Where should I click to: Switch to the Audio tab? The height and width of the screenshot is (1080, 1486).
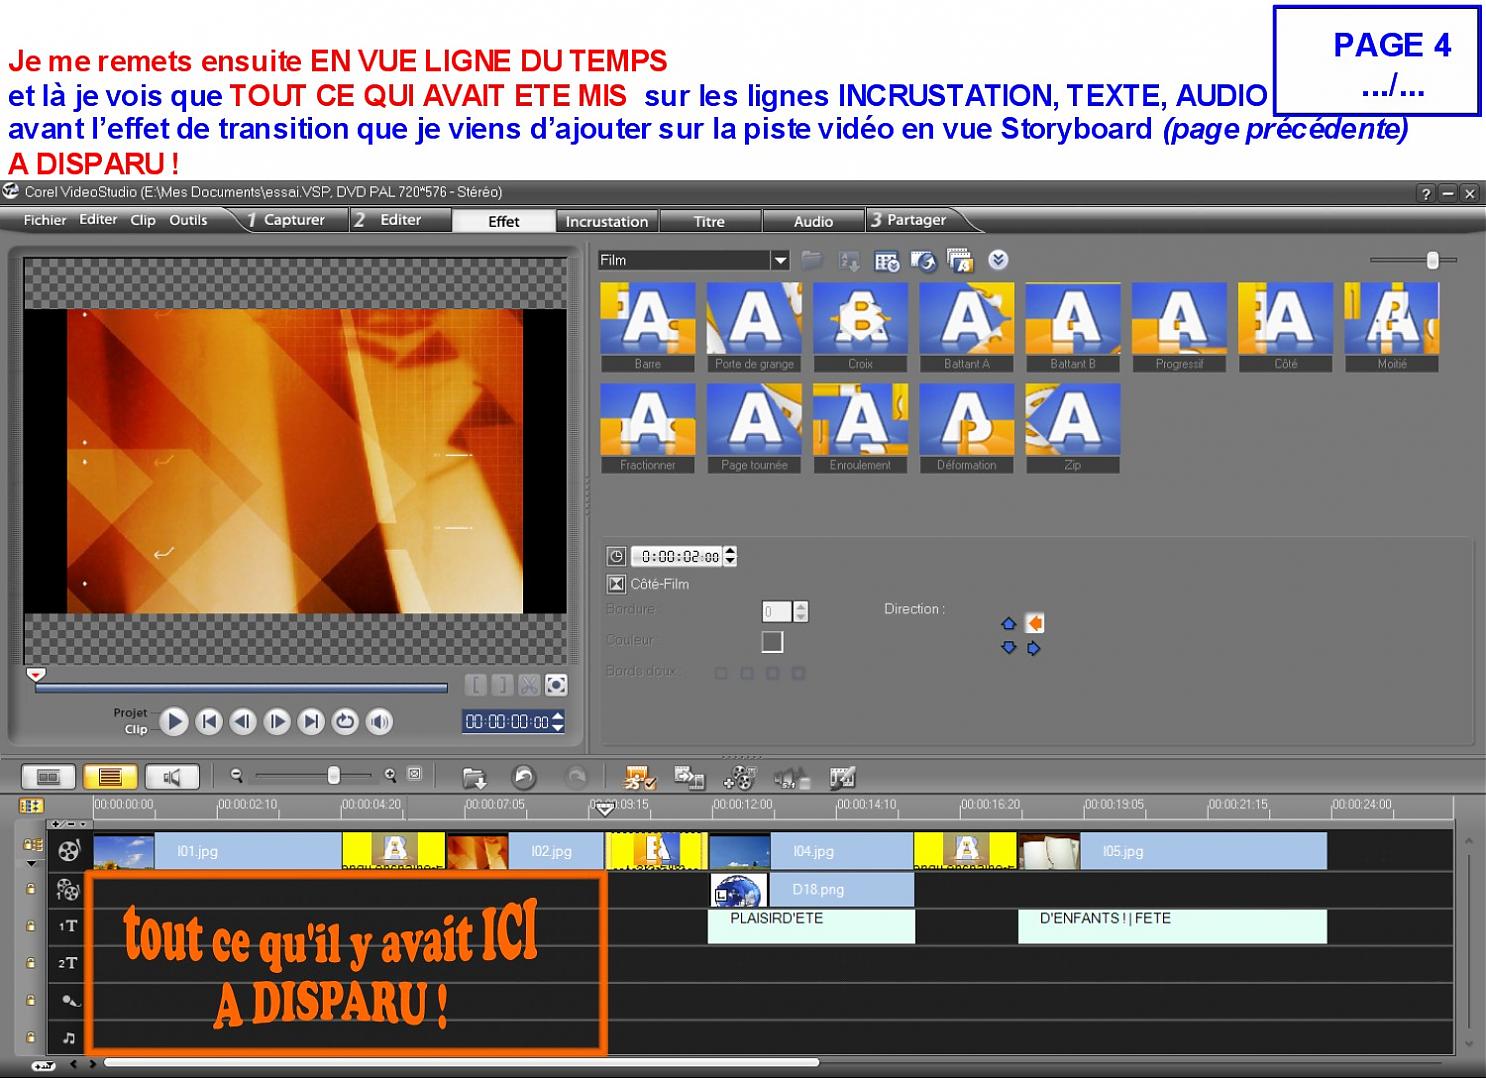[813, 221]
